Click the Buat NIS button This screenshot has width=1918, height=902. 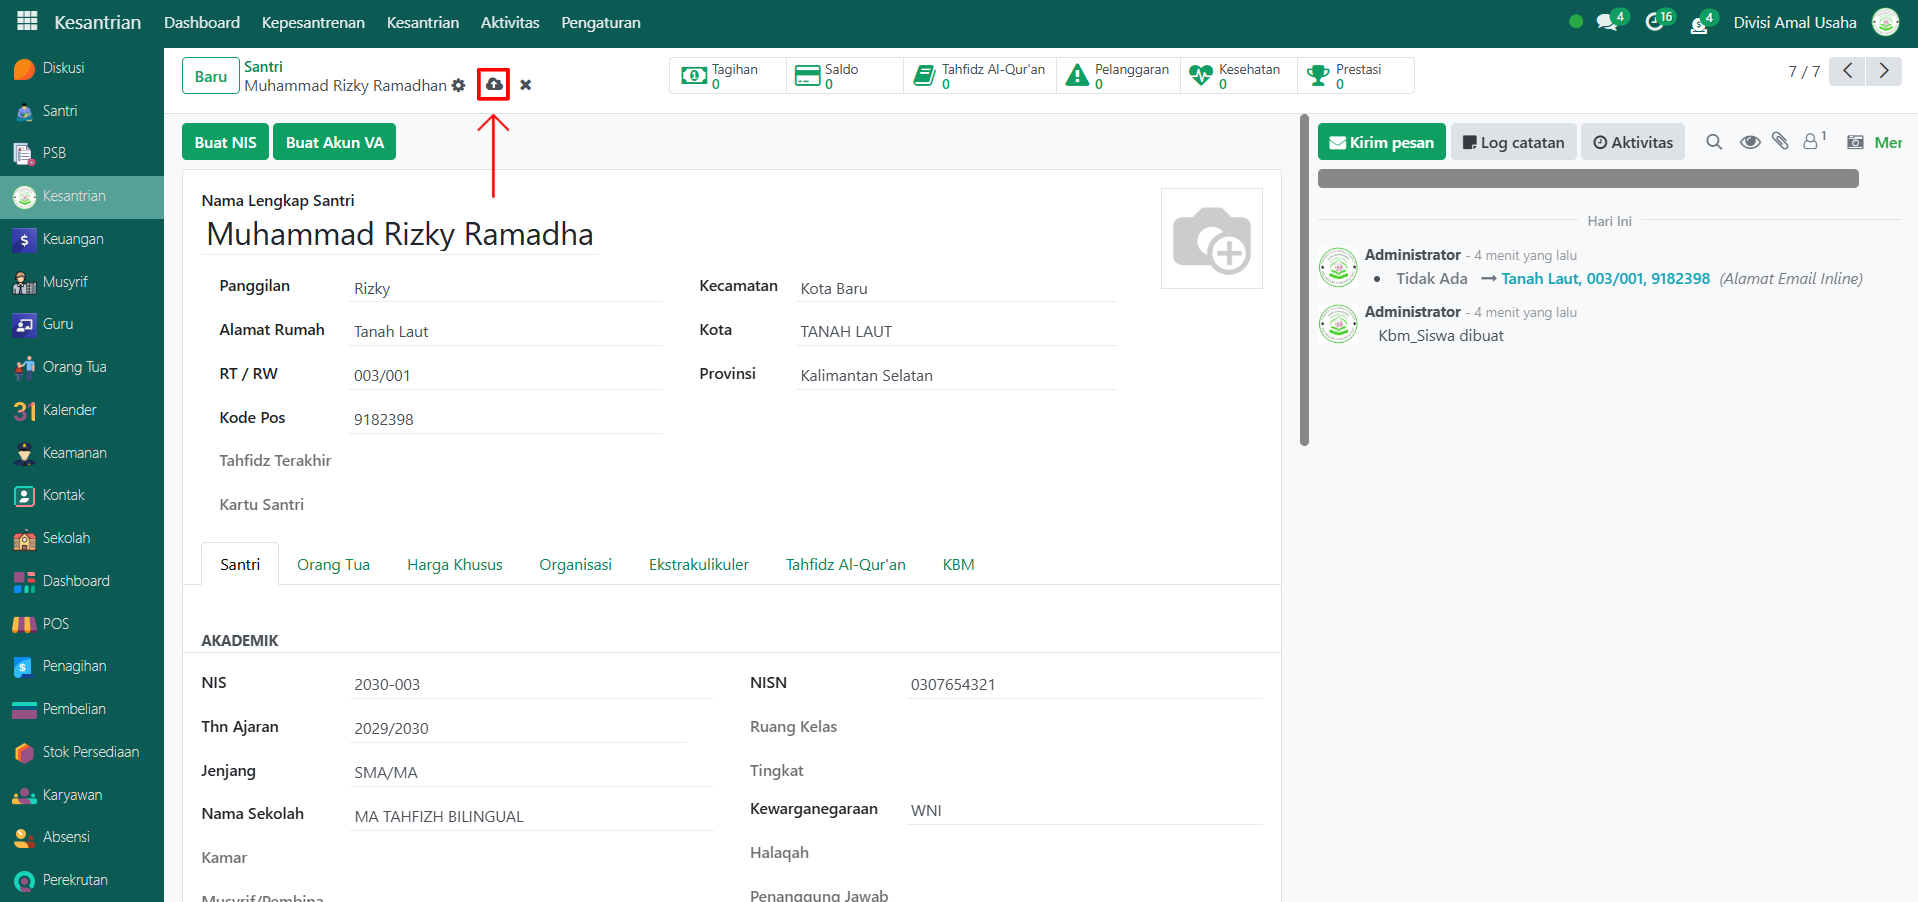(x=225, y=142)
